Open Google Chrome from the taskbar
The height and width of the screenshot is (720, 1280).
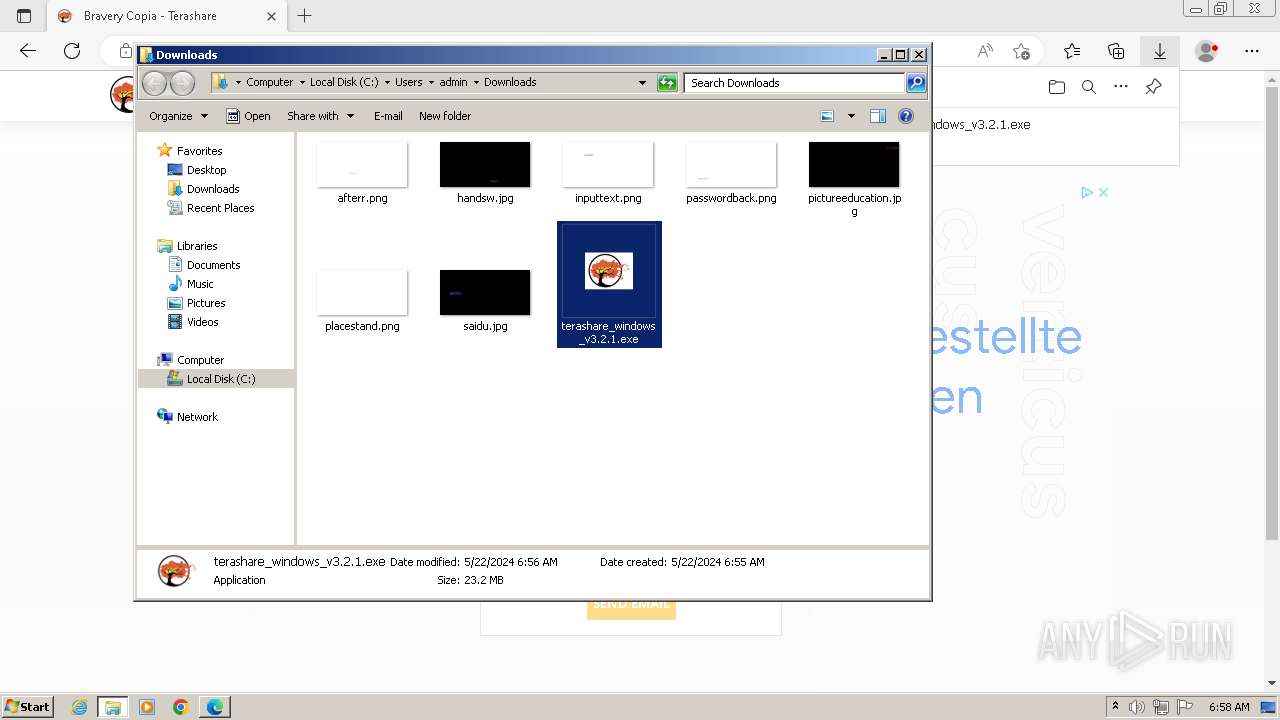(x=181, y=707)
